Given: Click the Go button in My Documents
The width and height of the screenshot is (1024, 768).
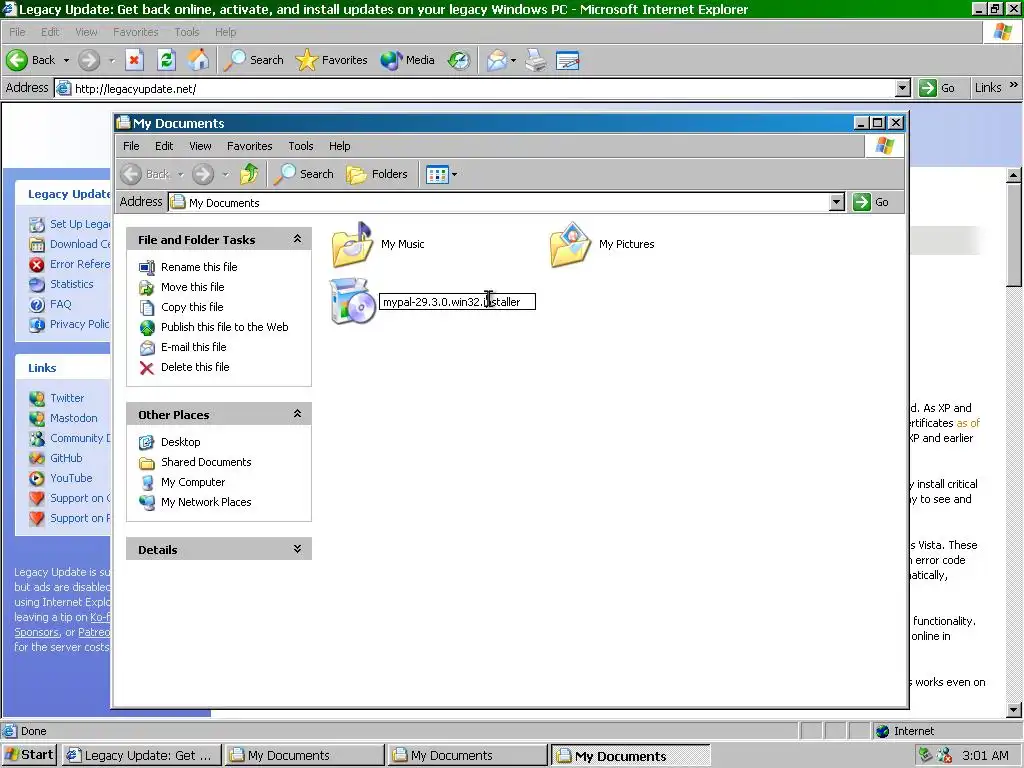Looking at the screenshot, I should (x=871, y=202).
